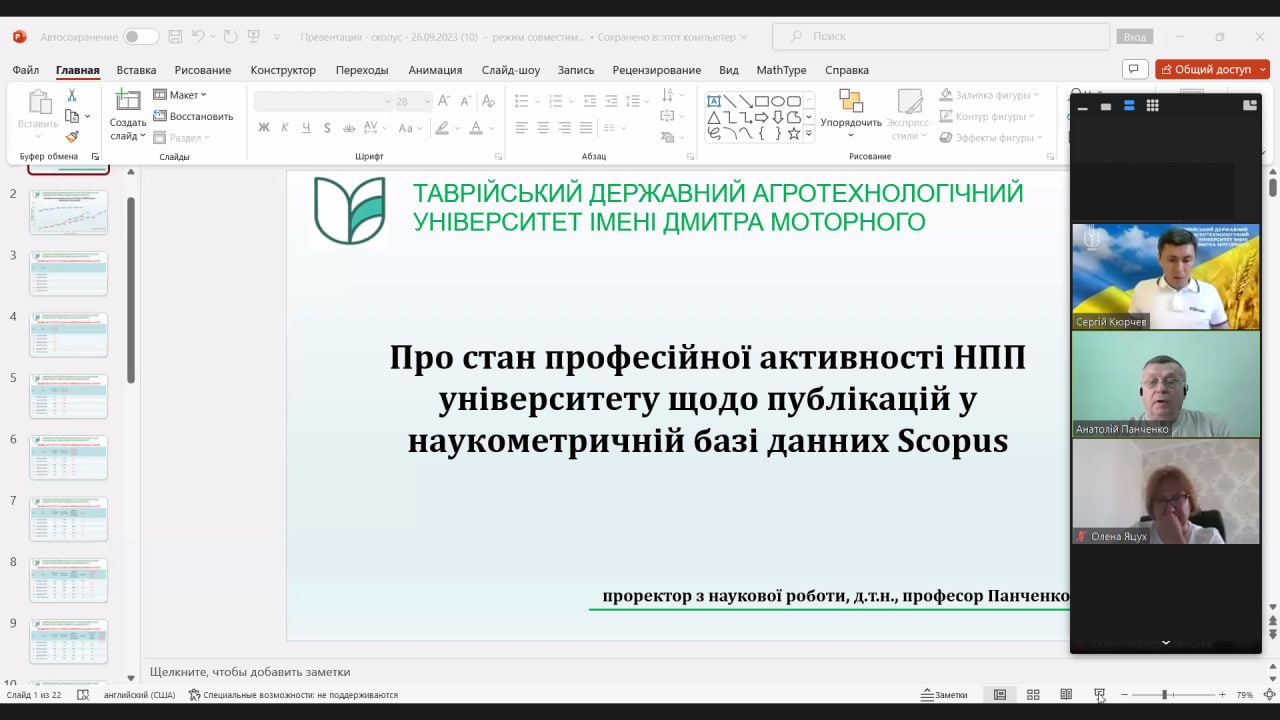Click the Восстановить reset button

(193, 116)
